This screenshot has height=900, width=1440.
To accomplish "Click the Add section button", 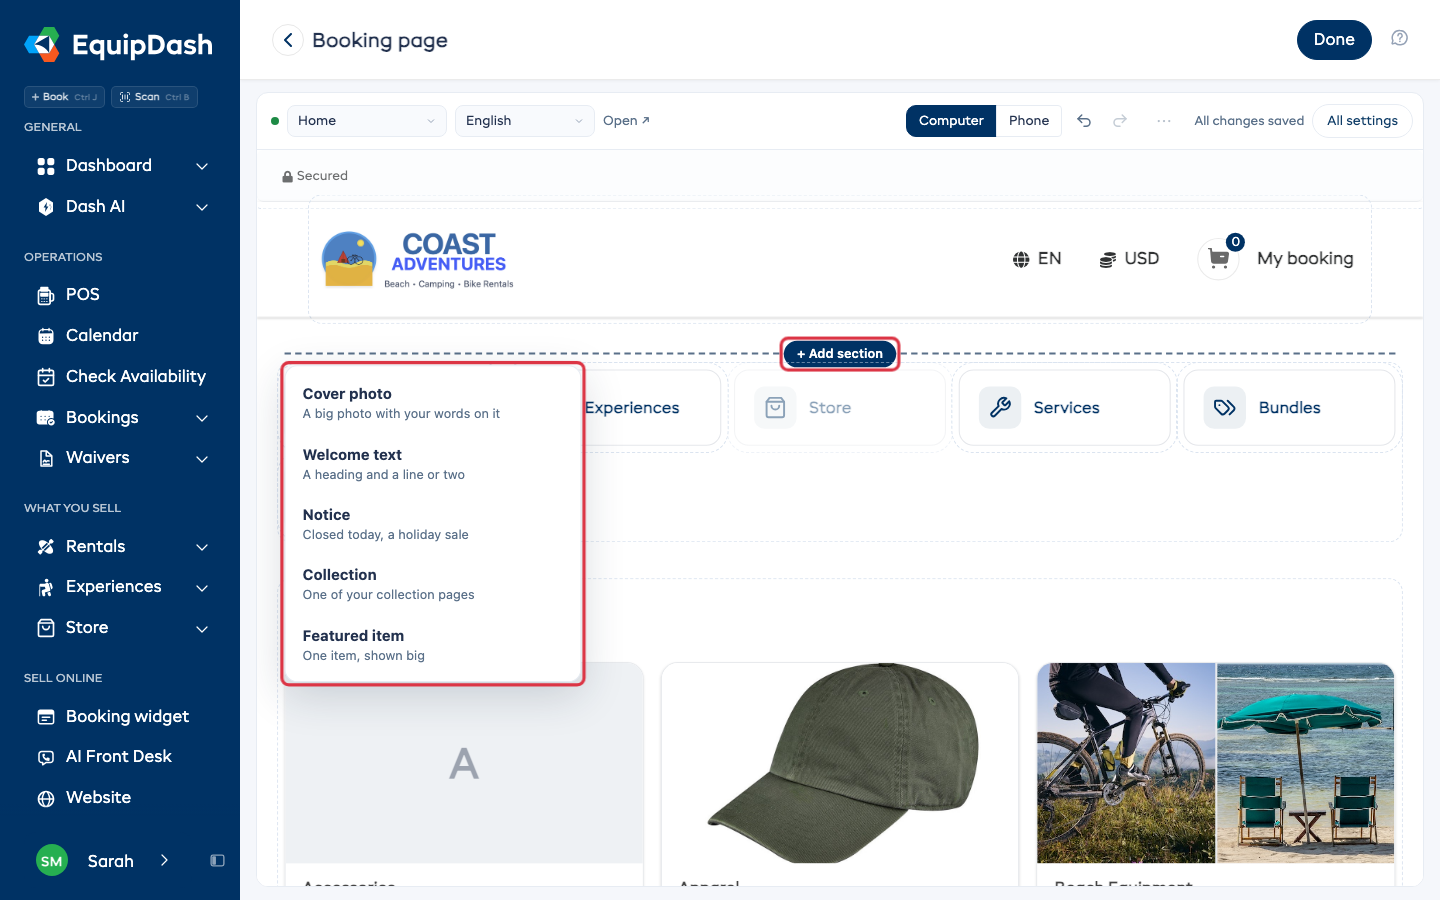I will [x=840, y=354].
